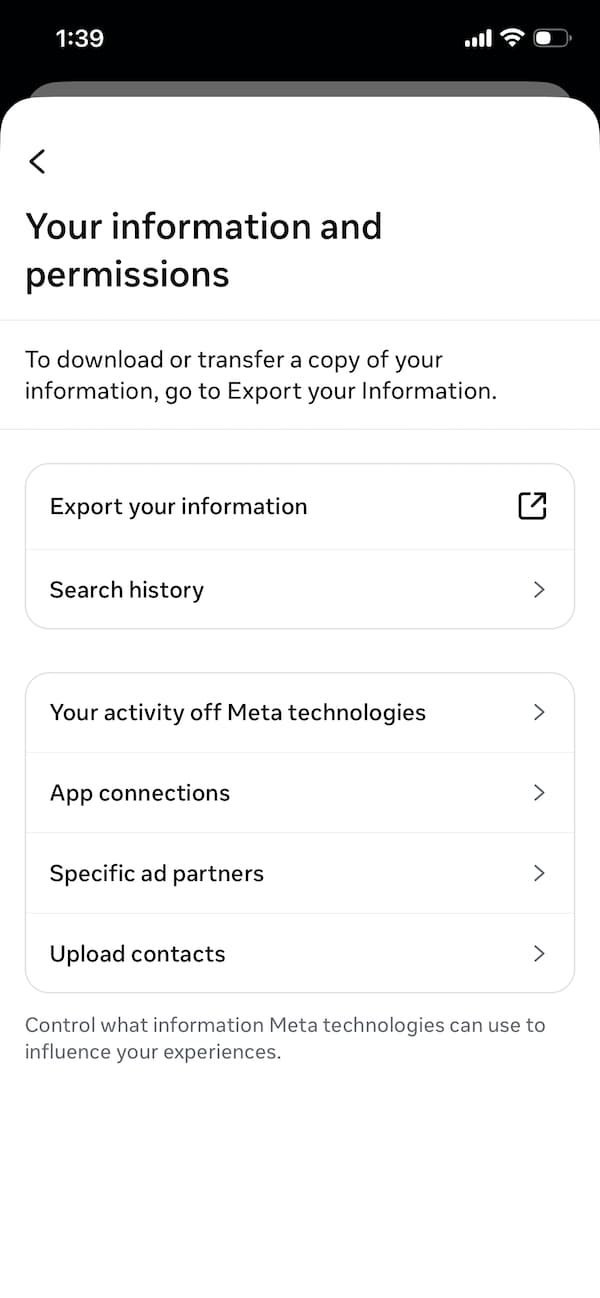The width and height of the screenshot is (600, 1298).
Task: Tap the Control what information Meta technologies footer text
Action: pyautogui.click(x=285, y=1038)
